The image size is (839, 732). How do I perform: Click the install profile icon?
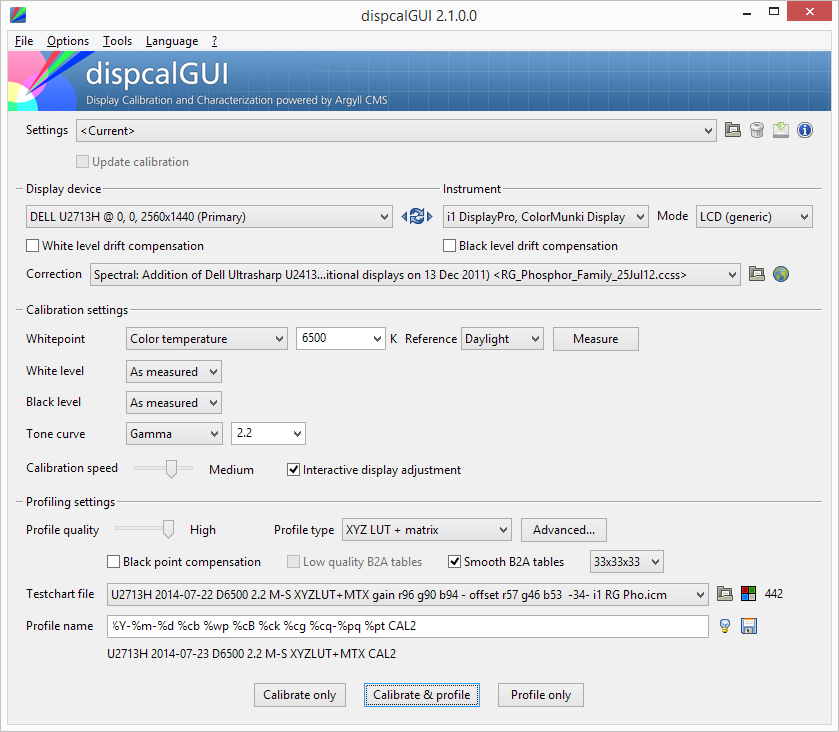click(x=781, y=130)
